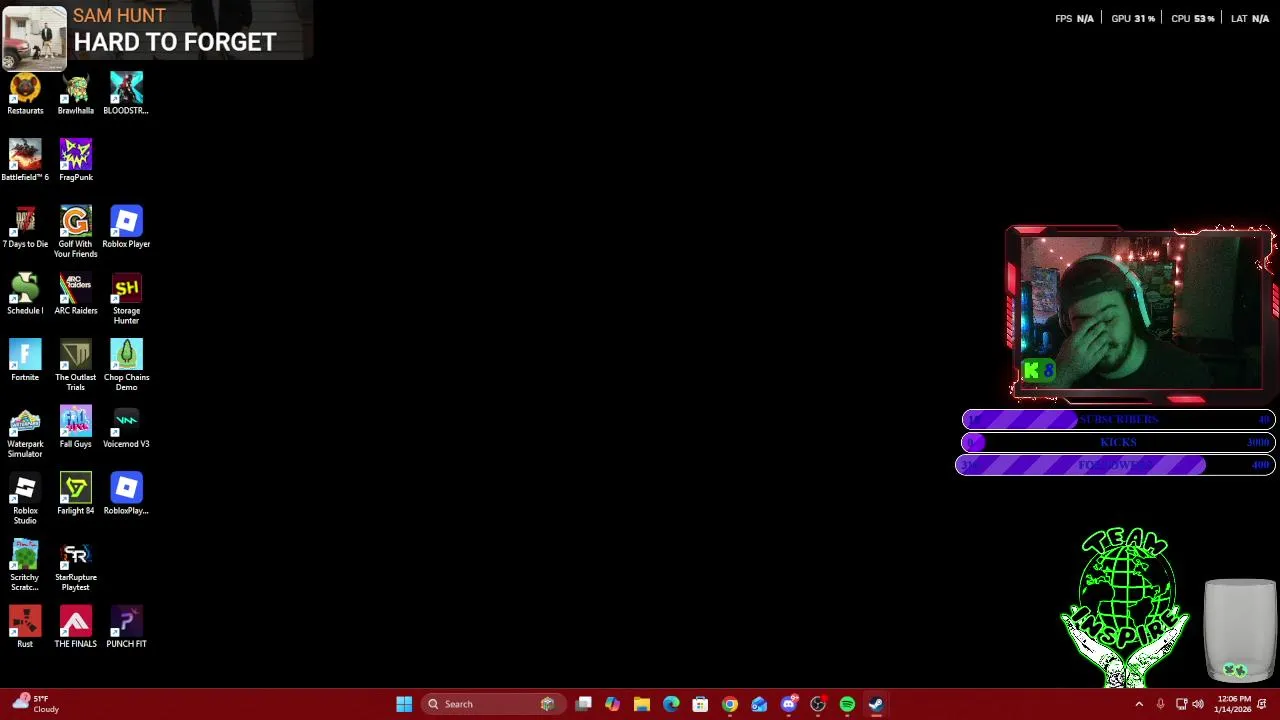Click the webcam overlay thumbnail
Image resolution: width=1280 pixels, height=720 pixels.
click(1140, 313)
